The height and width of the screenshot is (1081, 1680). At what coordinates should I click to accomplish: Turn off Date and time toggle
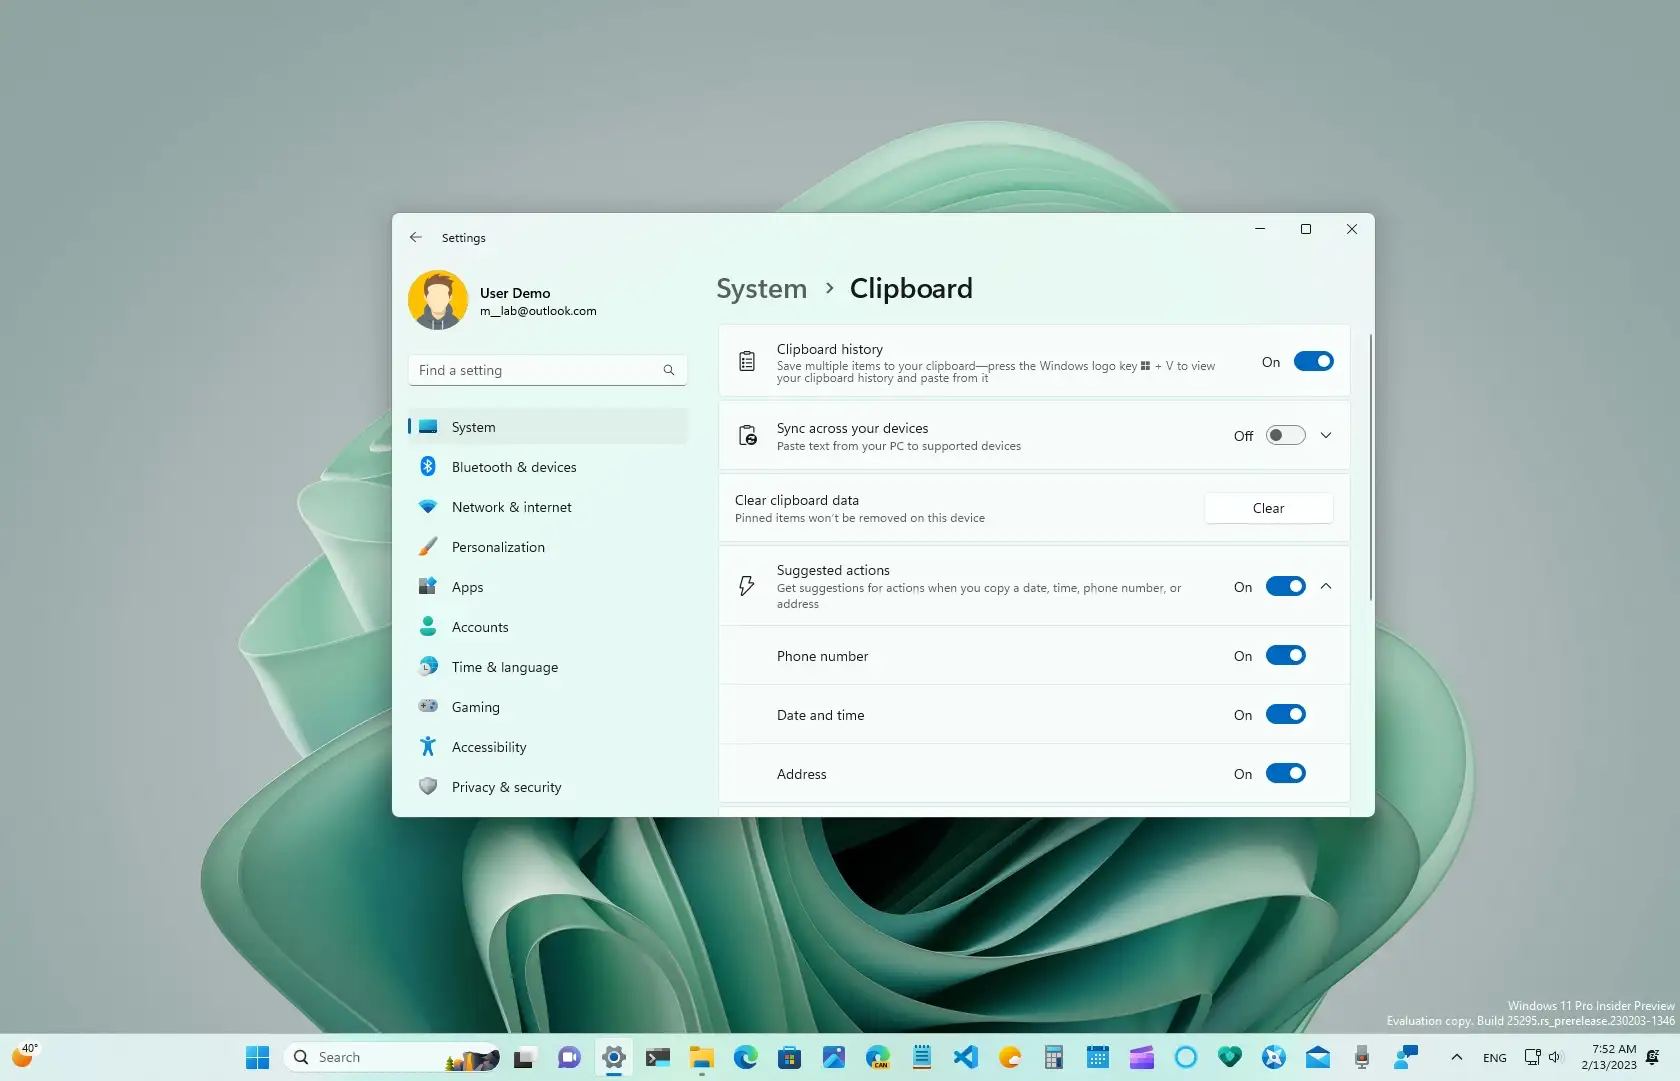(x=1286, y=714)
